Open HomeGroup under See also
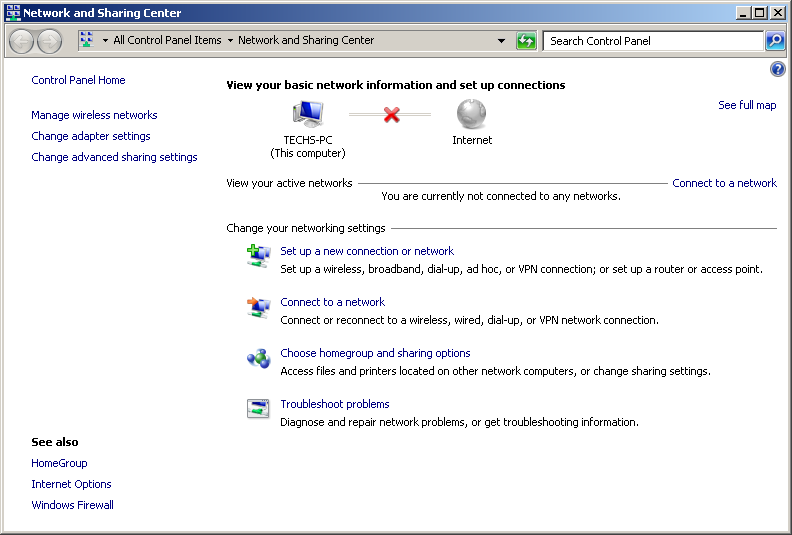Image resolution: width=792 pixels, height=535 pixels. click(x=59, y=463)
